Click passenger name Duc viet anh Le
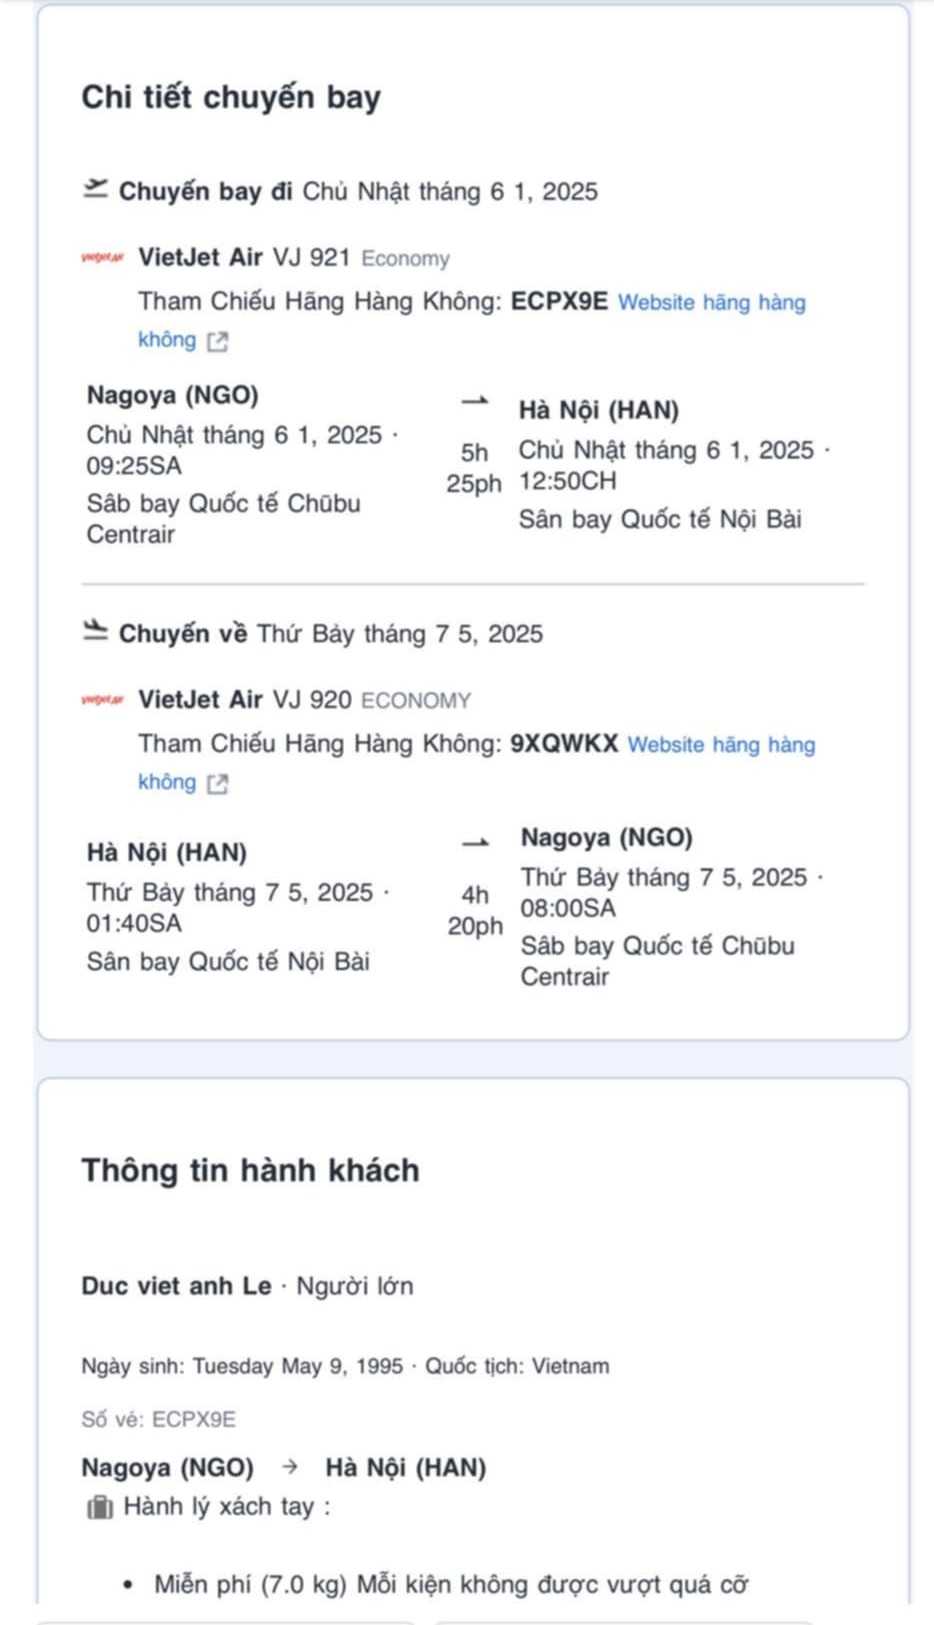This screenshot has height=1625, width=934. (176, 1286)
